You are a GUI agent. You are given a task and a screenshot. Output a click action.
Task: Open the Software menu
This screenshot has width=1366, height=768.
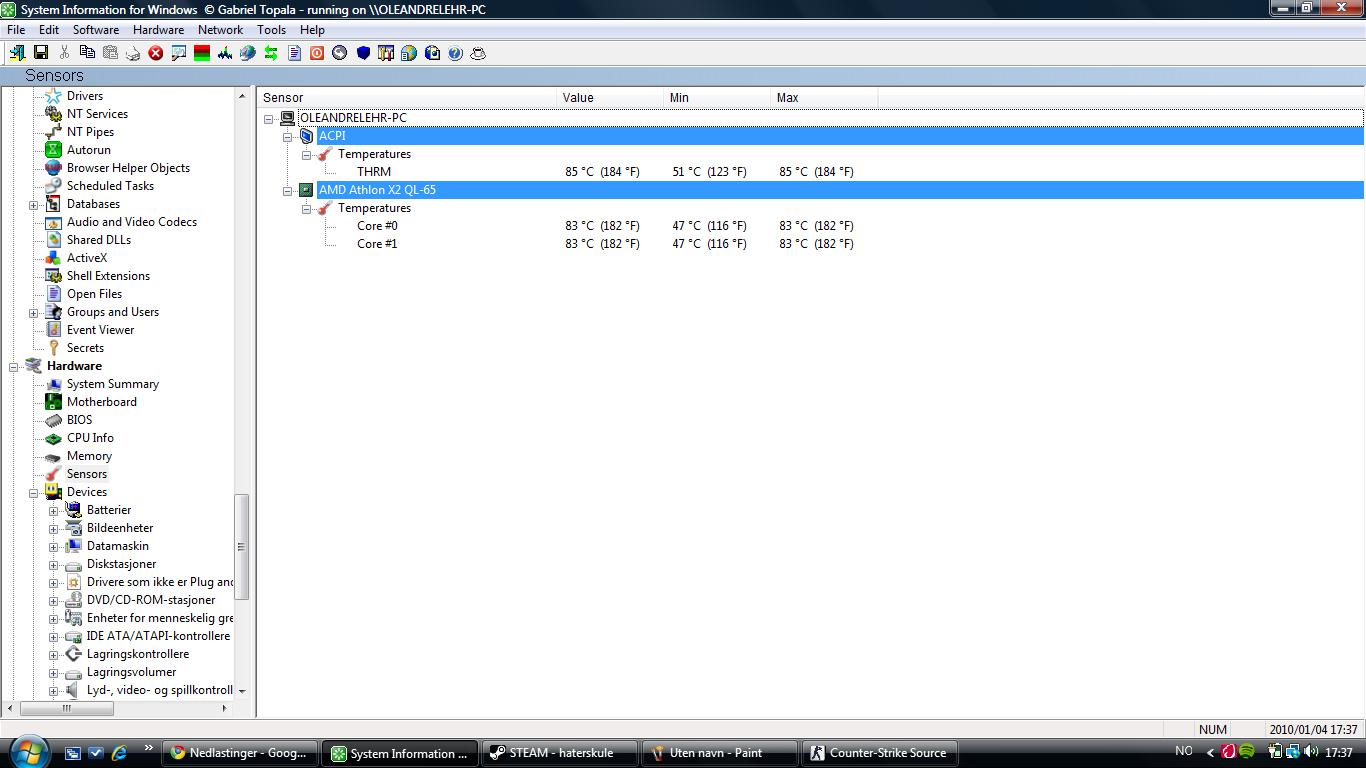tap(96, 30)
